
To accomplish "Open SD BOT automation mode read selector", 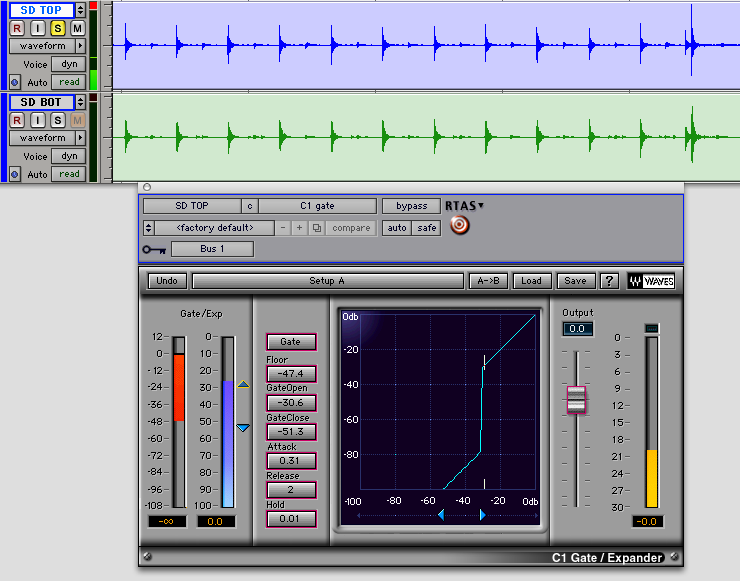I will [69, 174].
